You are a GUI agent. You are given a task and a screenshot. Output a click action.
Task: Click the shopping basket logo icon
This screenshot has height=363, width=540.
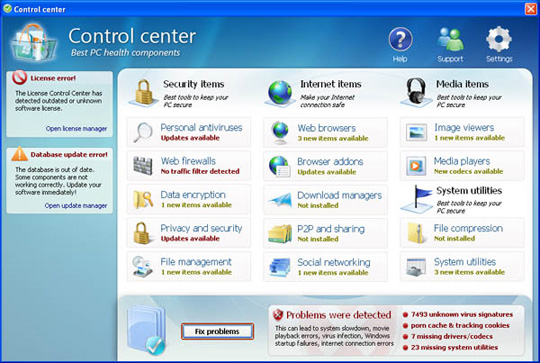coord(33,42)
